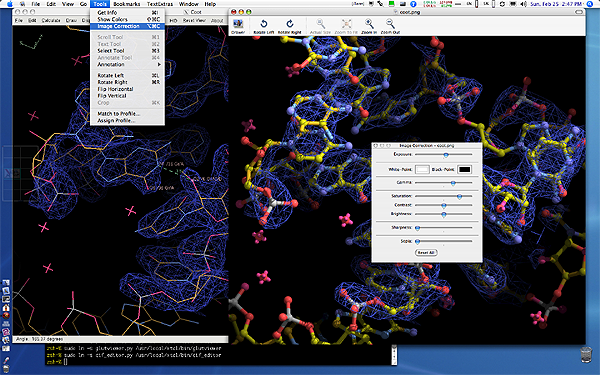The width and height of the screenshot is (600, 375).
Task: Click Reset View in Coot window
Action: pyautogui.click(x=194, y=20)
